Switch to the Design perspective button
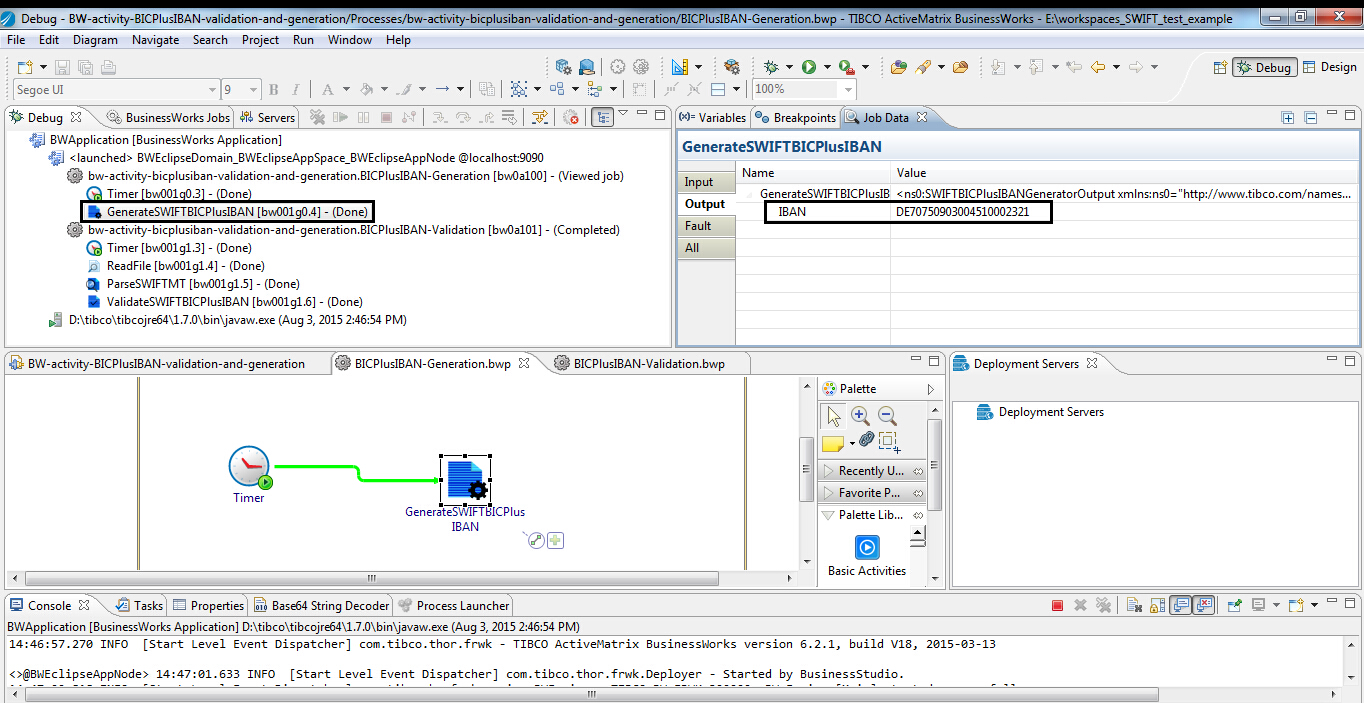1364x703 pixels. (1329, 67)
